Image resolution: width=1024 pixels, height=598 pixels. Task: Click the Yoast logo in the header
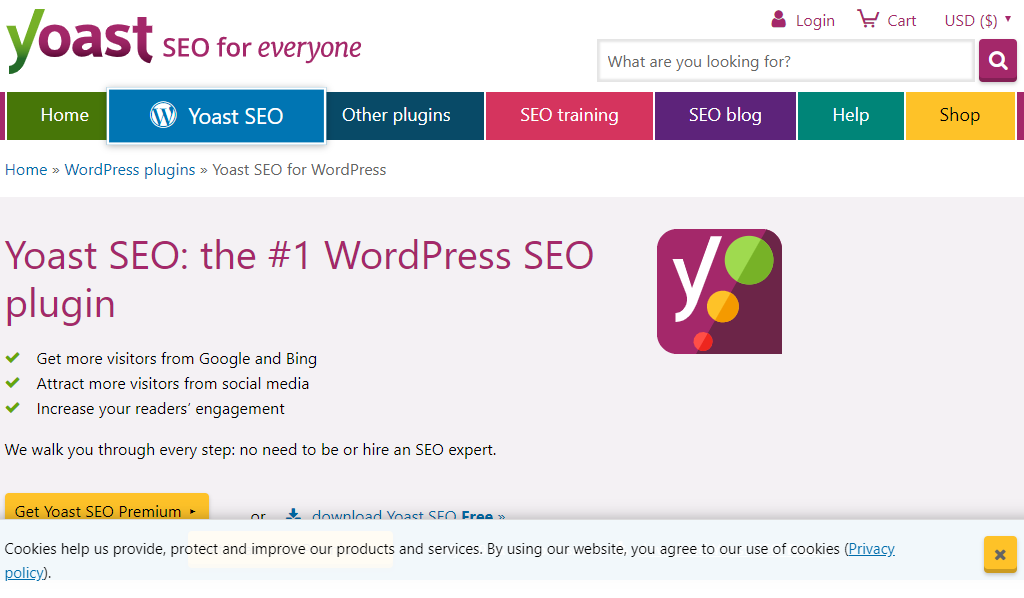(x=80, y=41)
